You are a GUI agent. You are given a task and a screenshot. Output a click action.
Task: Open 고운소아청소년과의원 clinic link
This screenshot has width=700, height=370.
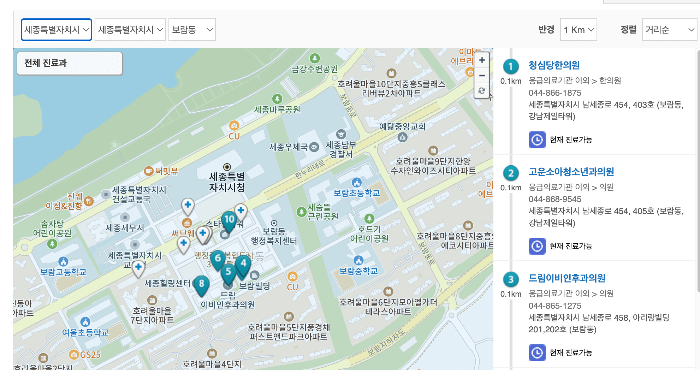tap(571, 171)
